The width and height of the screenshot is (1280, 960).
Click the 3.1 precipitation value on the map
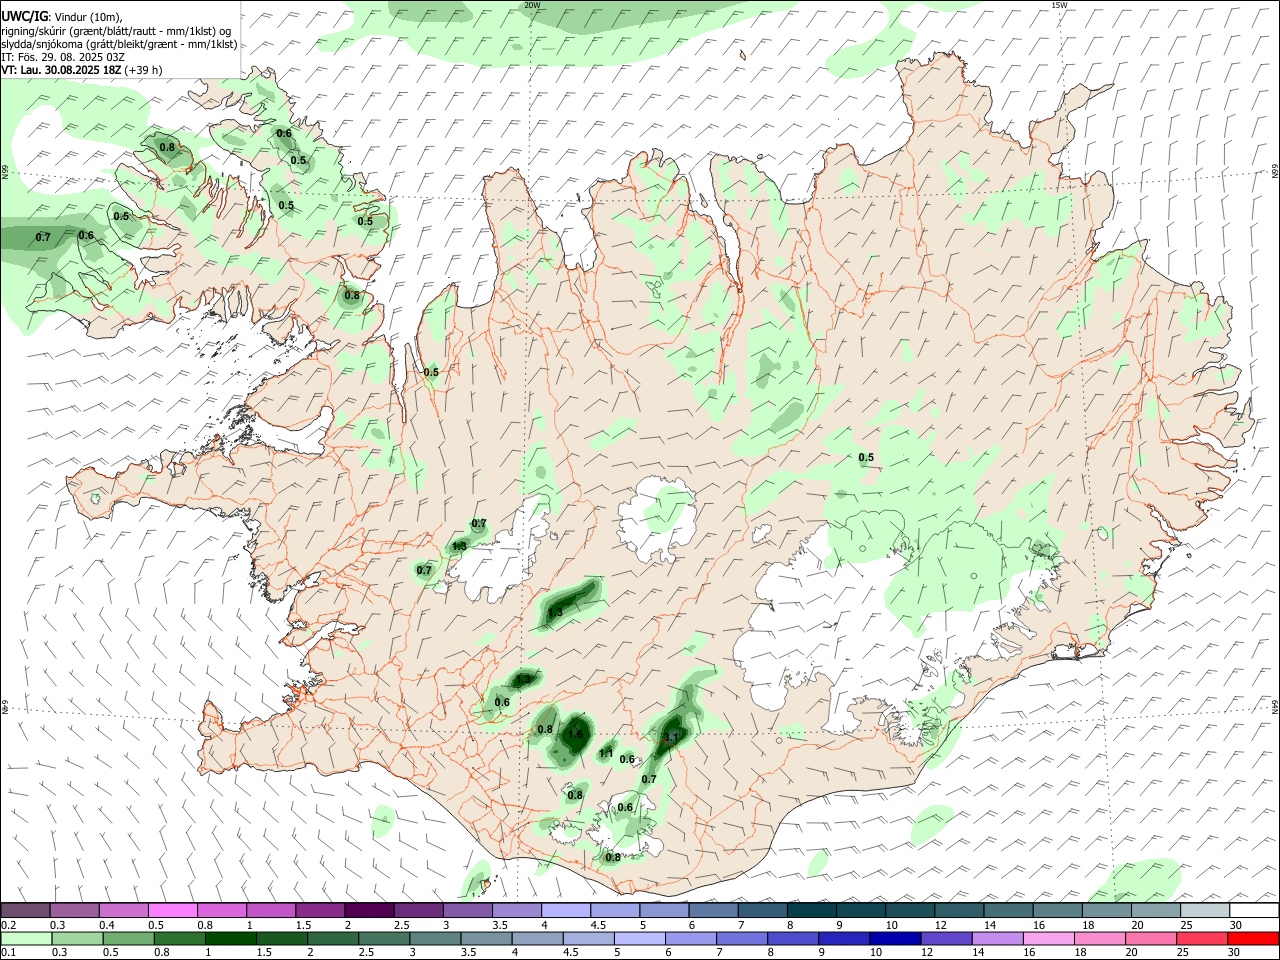point(671,738)
